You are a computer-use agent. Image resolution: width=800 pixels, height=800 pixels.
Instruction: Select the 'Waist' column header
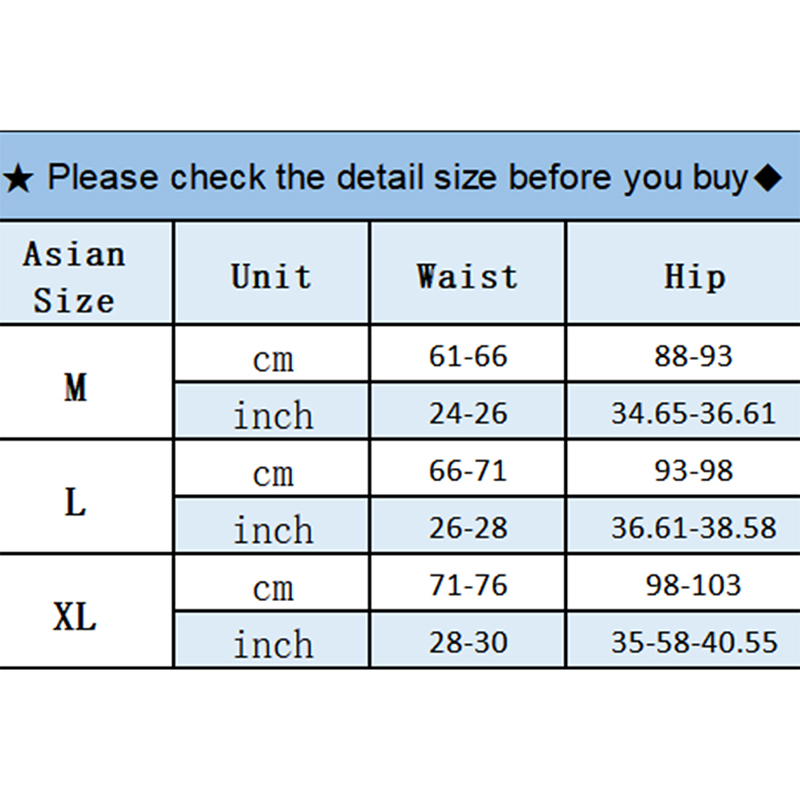[468, 275]
